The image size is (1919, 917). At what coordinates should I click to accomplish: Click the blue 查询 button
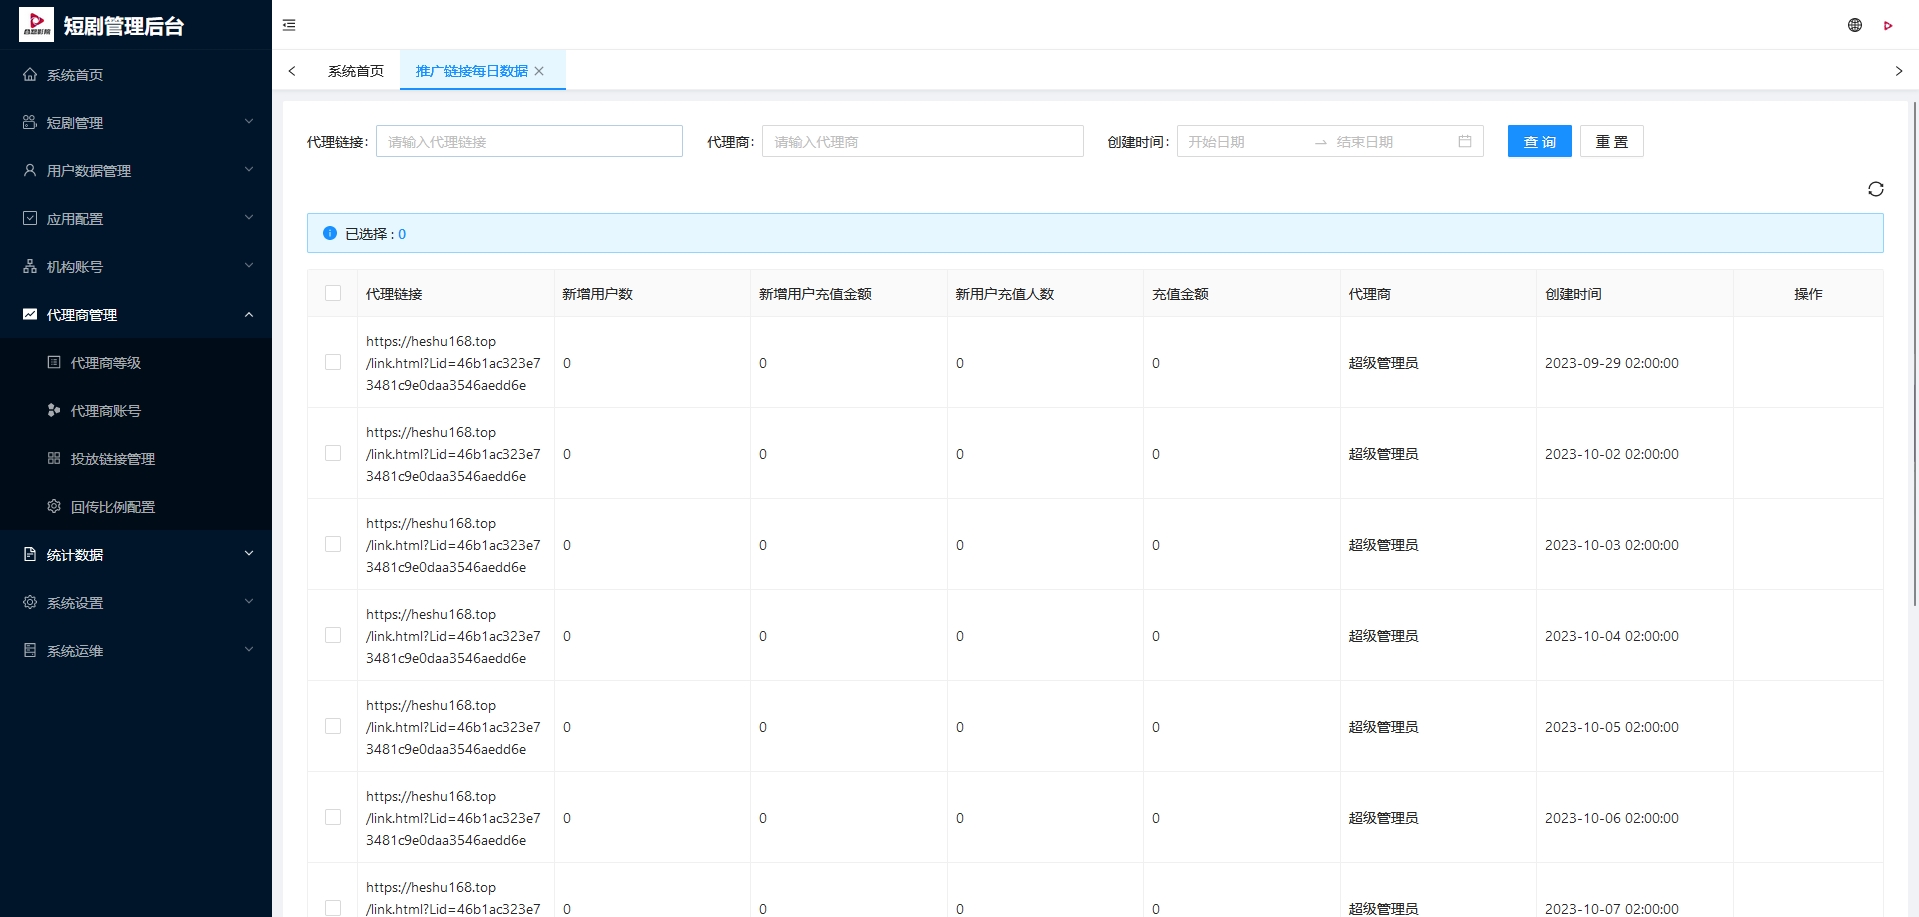1539,141
